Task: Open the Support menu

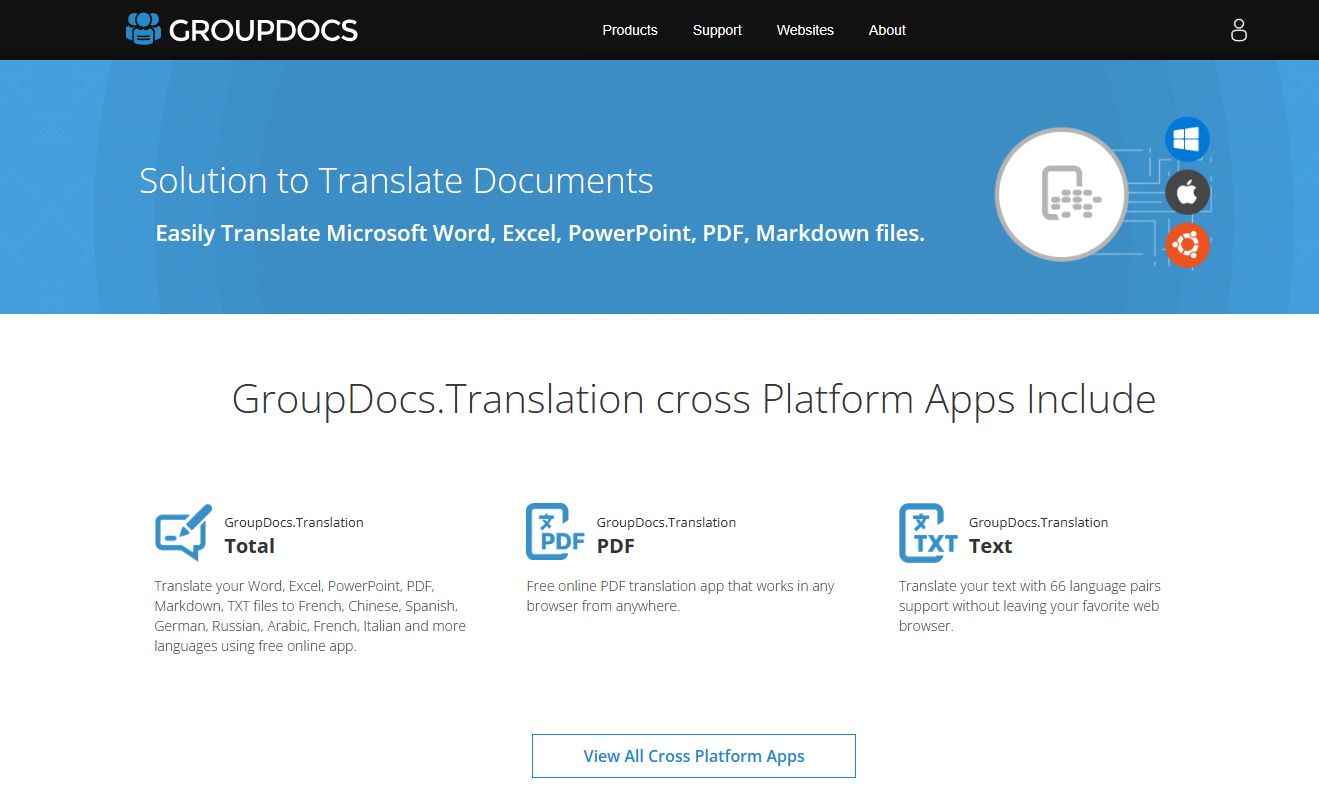Action: [717, 30]
